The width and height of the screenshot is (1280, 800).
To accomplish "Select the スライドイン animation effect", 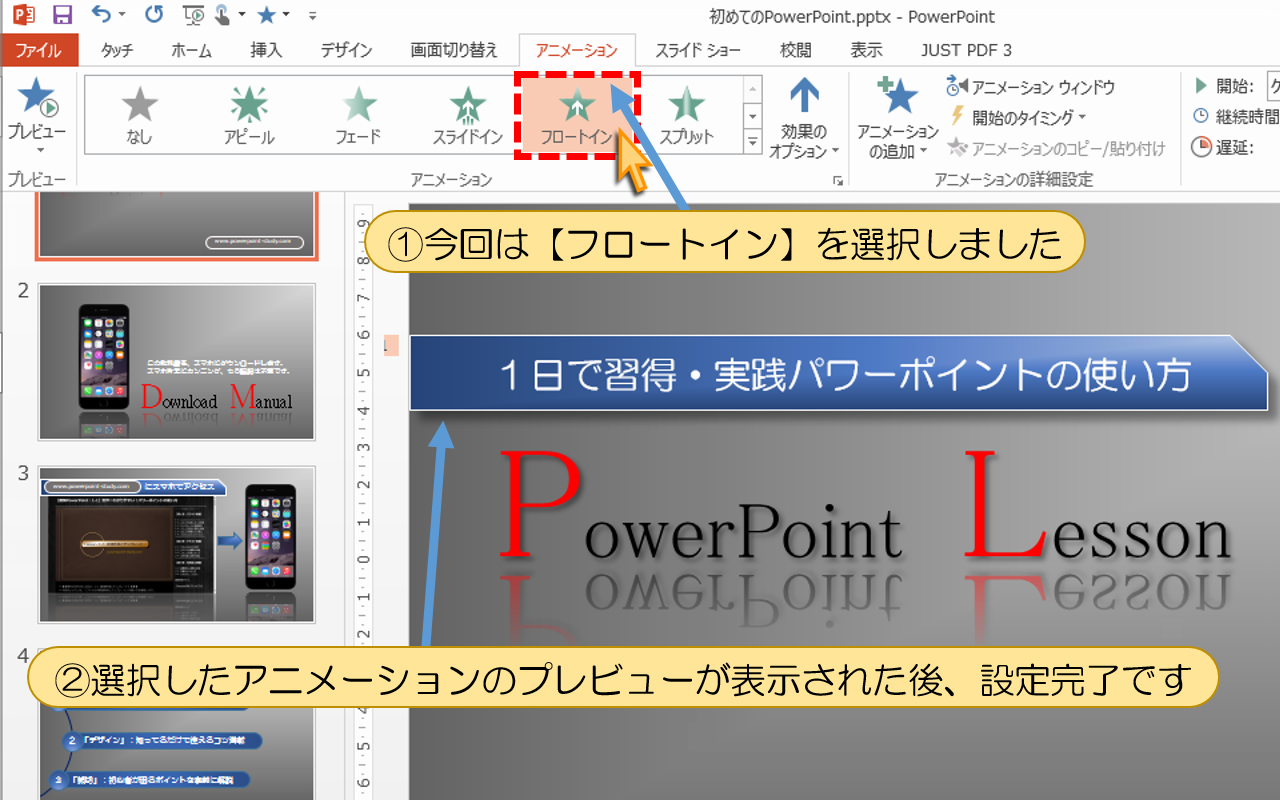I will point(467,114).
